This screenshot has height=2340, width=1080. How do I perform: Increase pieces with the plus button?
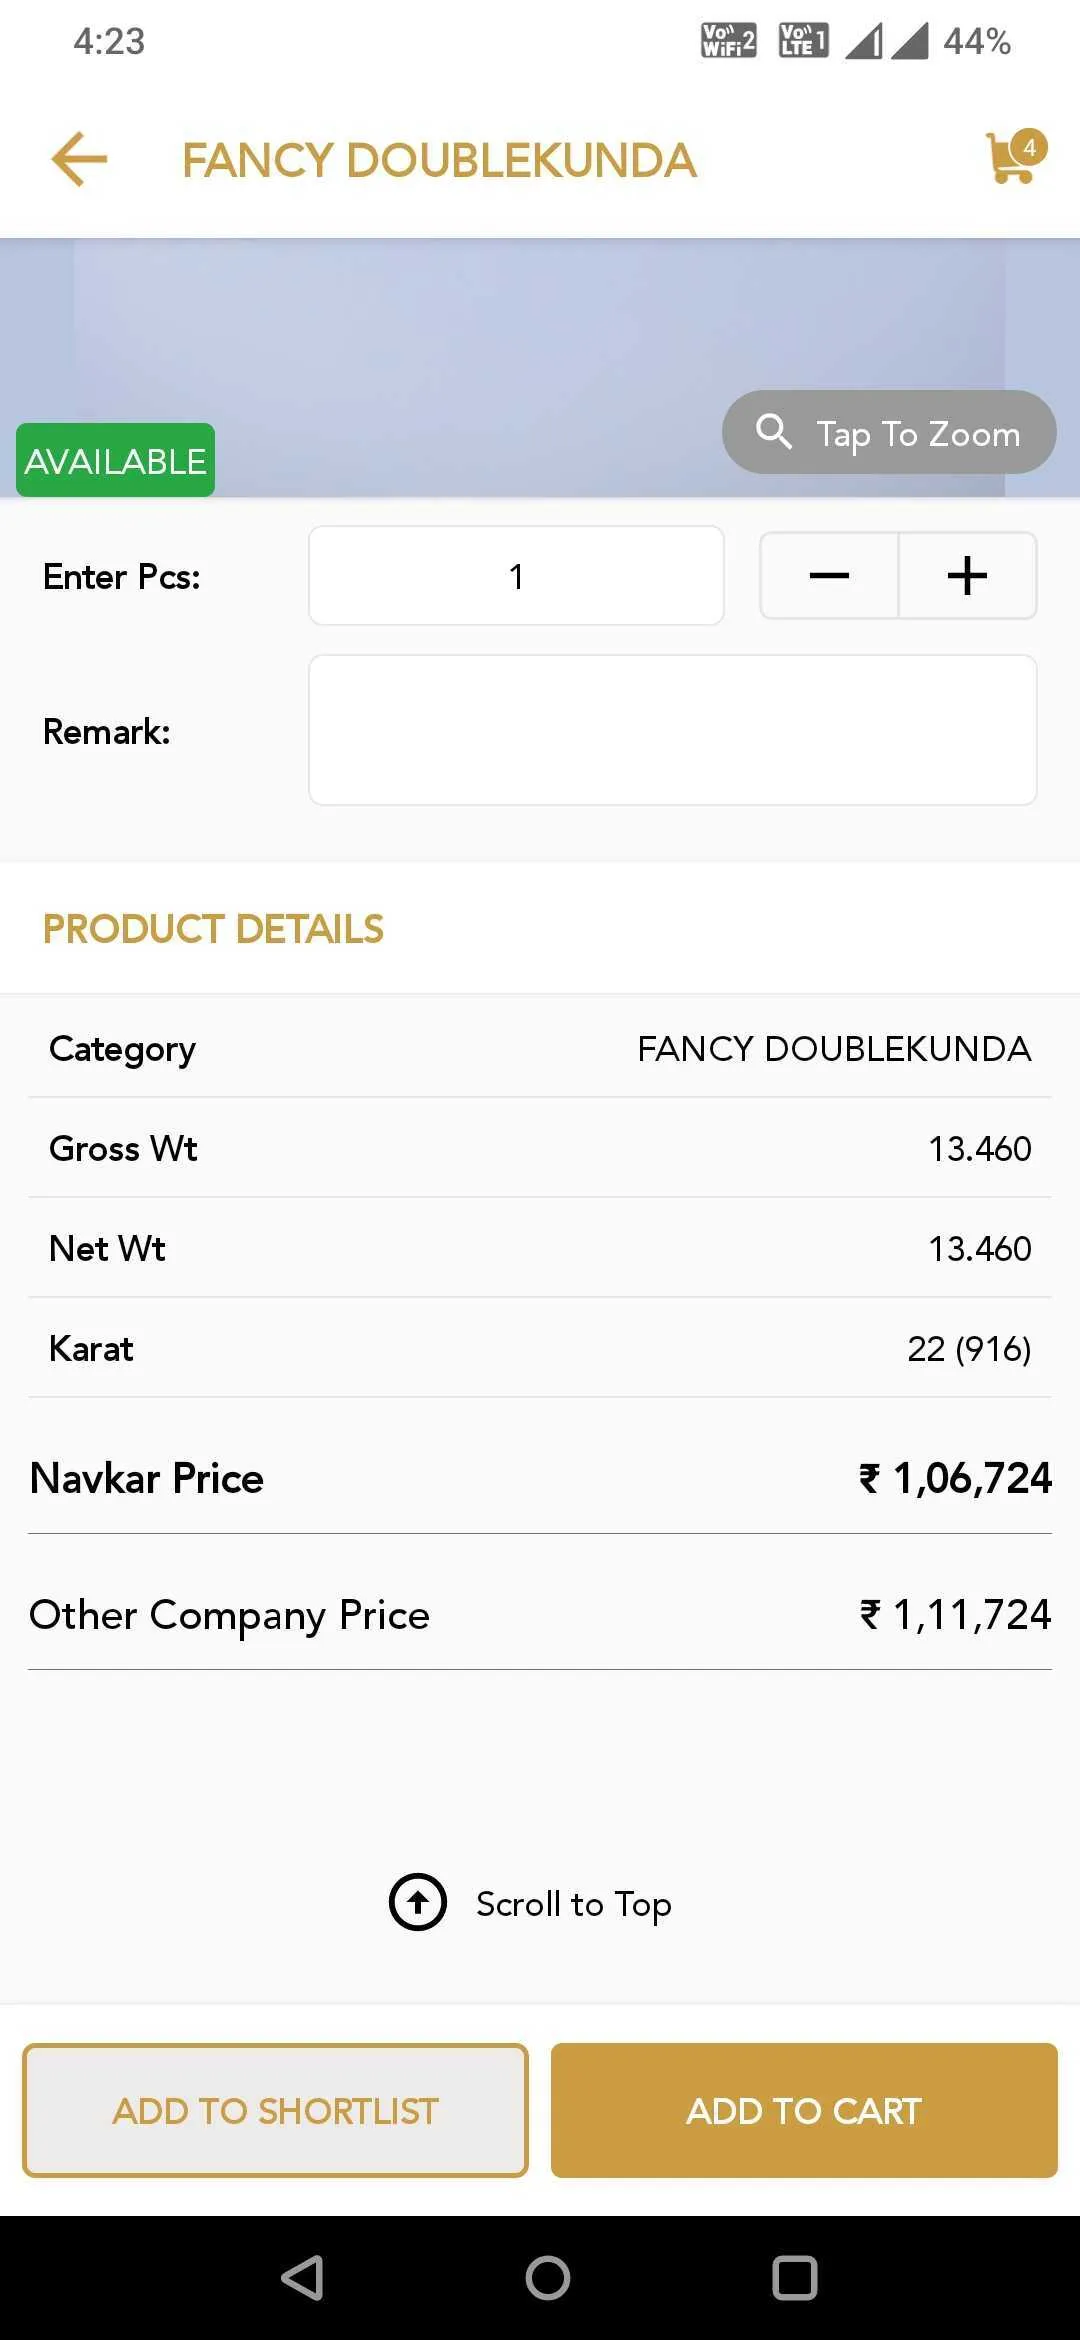[x=967, y=576]
